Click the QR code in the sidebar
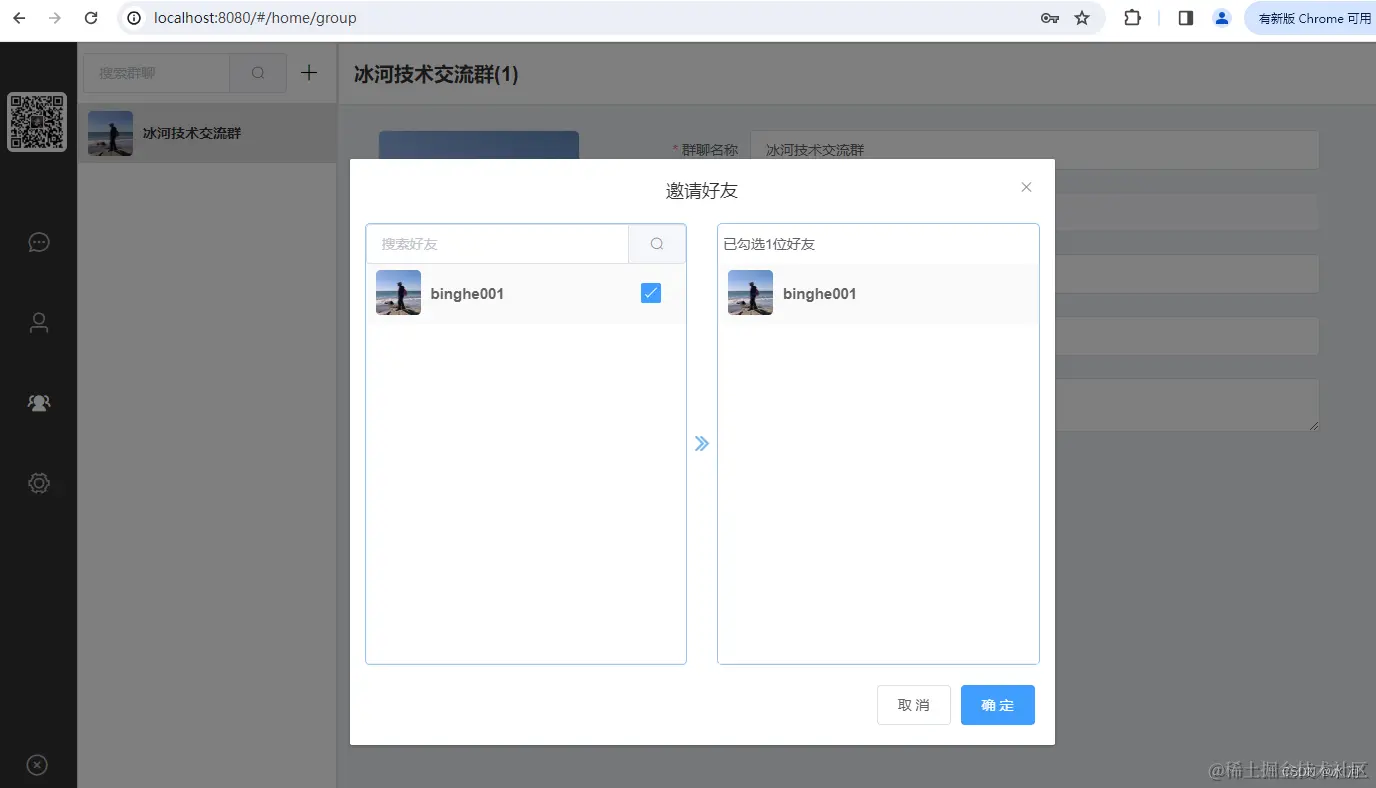1376x788 pixels. coord(38,122)
